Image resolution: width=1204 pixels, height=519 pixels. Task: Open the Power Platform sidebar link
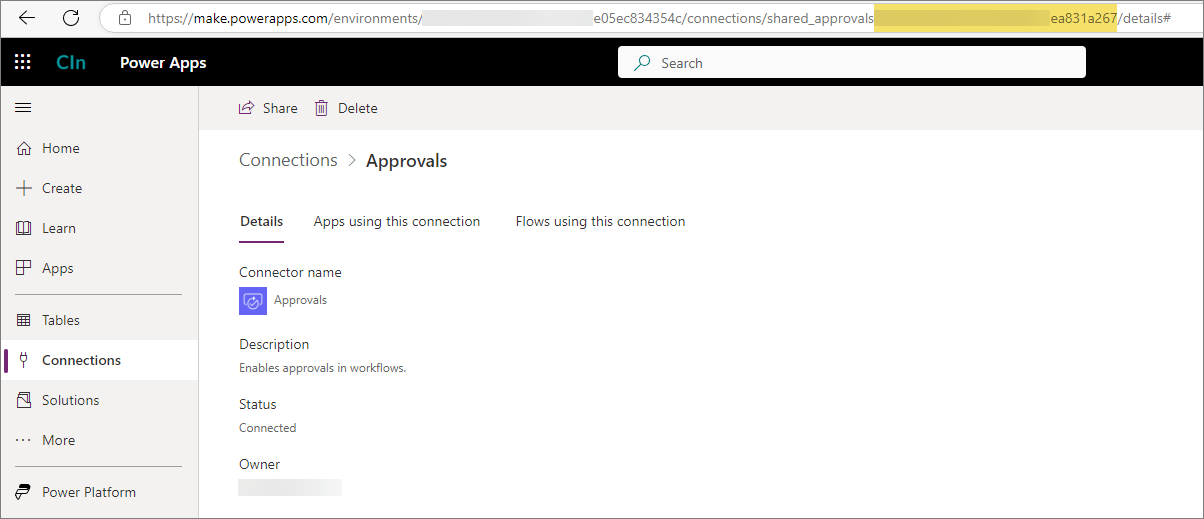(x=99, y=492)
